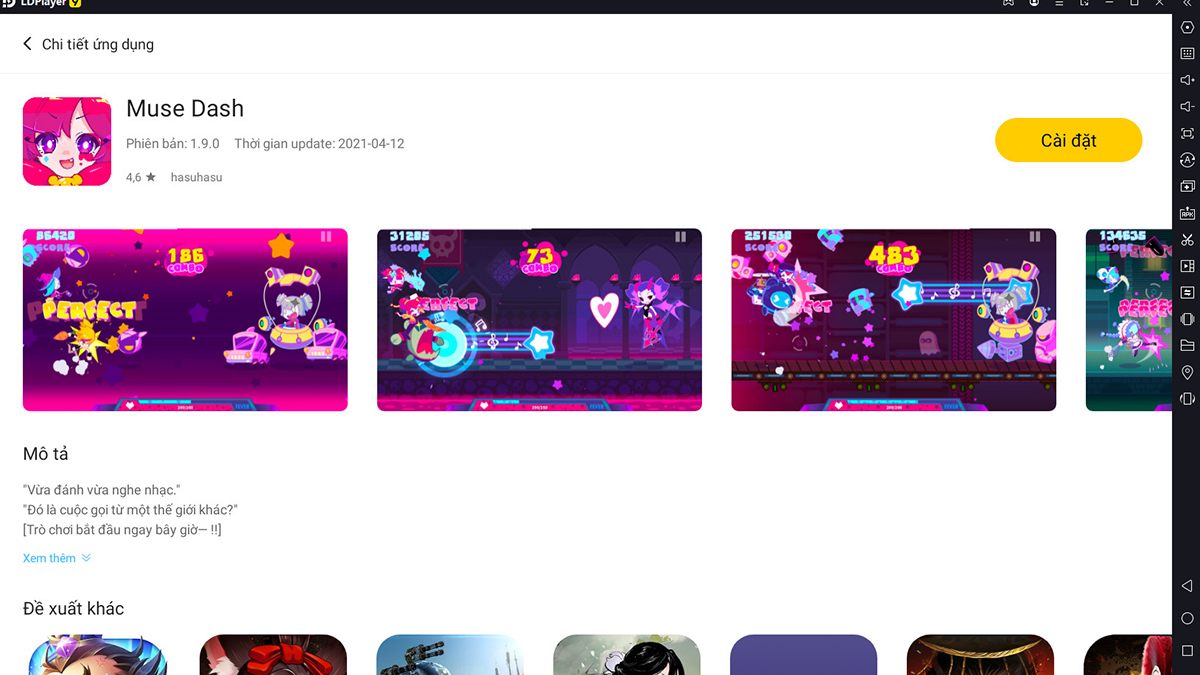Open shared folder icon in sidebar
This screenshot has width=1200, height=675.
pos(1187,346)
